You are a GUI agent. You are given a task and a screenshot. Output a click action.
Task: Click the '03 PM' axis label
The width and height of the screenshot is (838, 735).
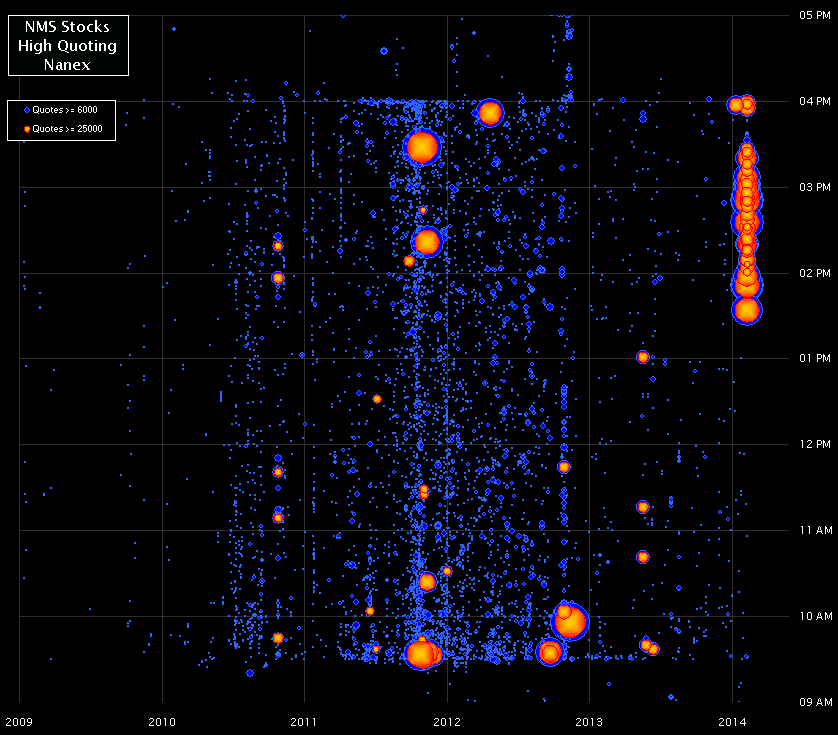(x=815, y=187)
